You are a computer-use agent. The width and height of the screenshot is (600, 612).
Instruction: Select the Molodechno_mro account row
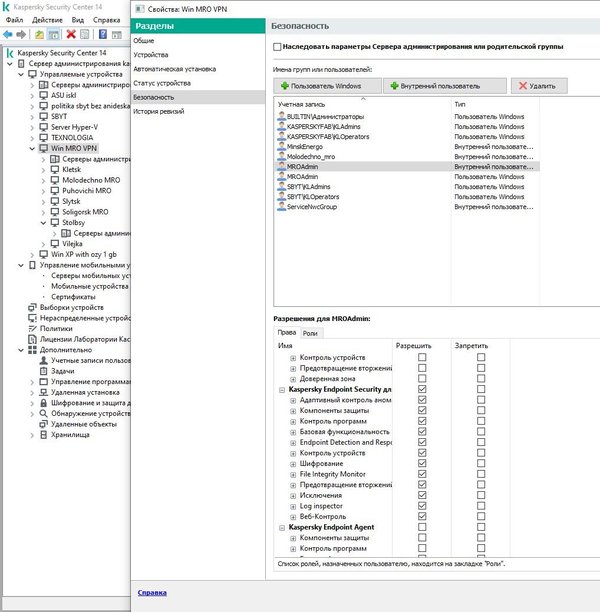(407, 157)
